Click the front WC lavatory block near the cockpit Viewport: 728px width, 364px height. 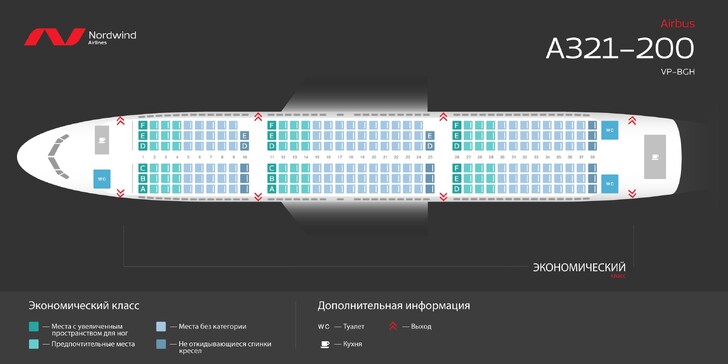point(102,179)
